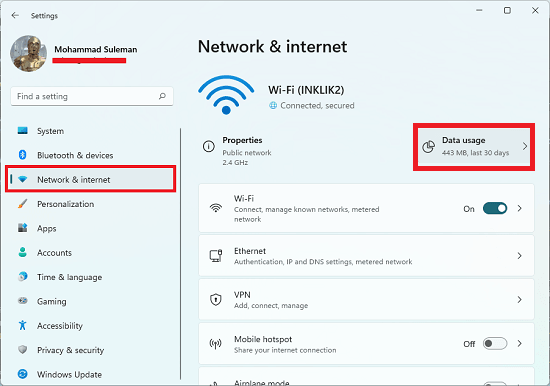Viewport: 550px width, 386px height.
Task: Click the Mohammad Suleman account name
Action: [x=96, y=49]
